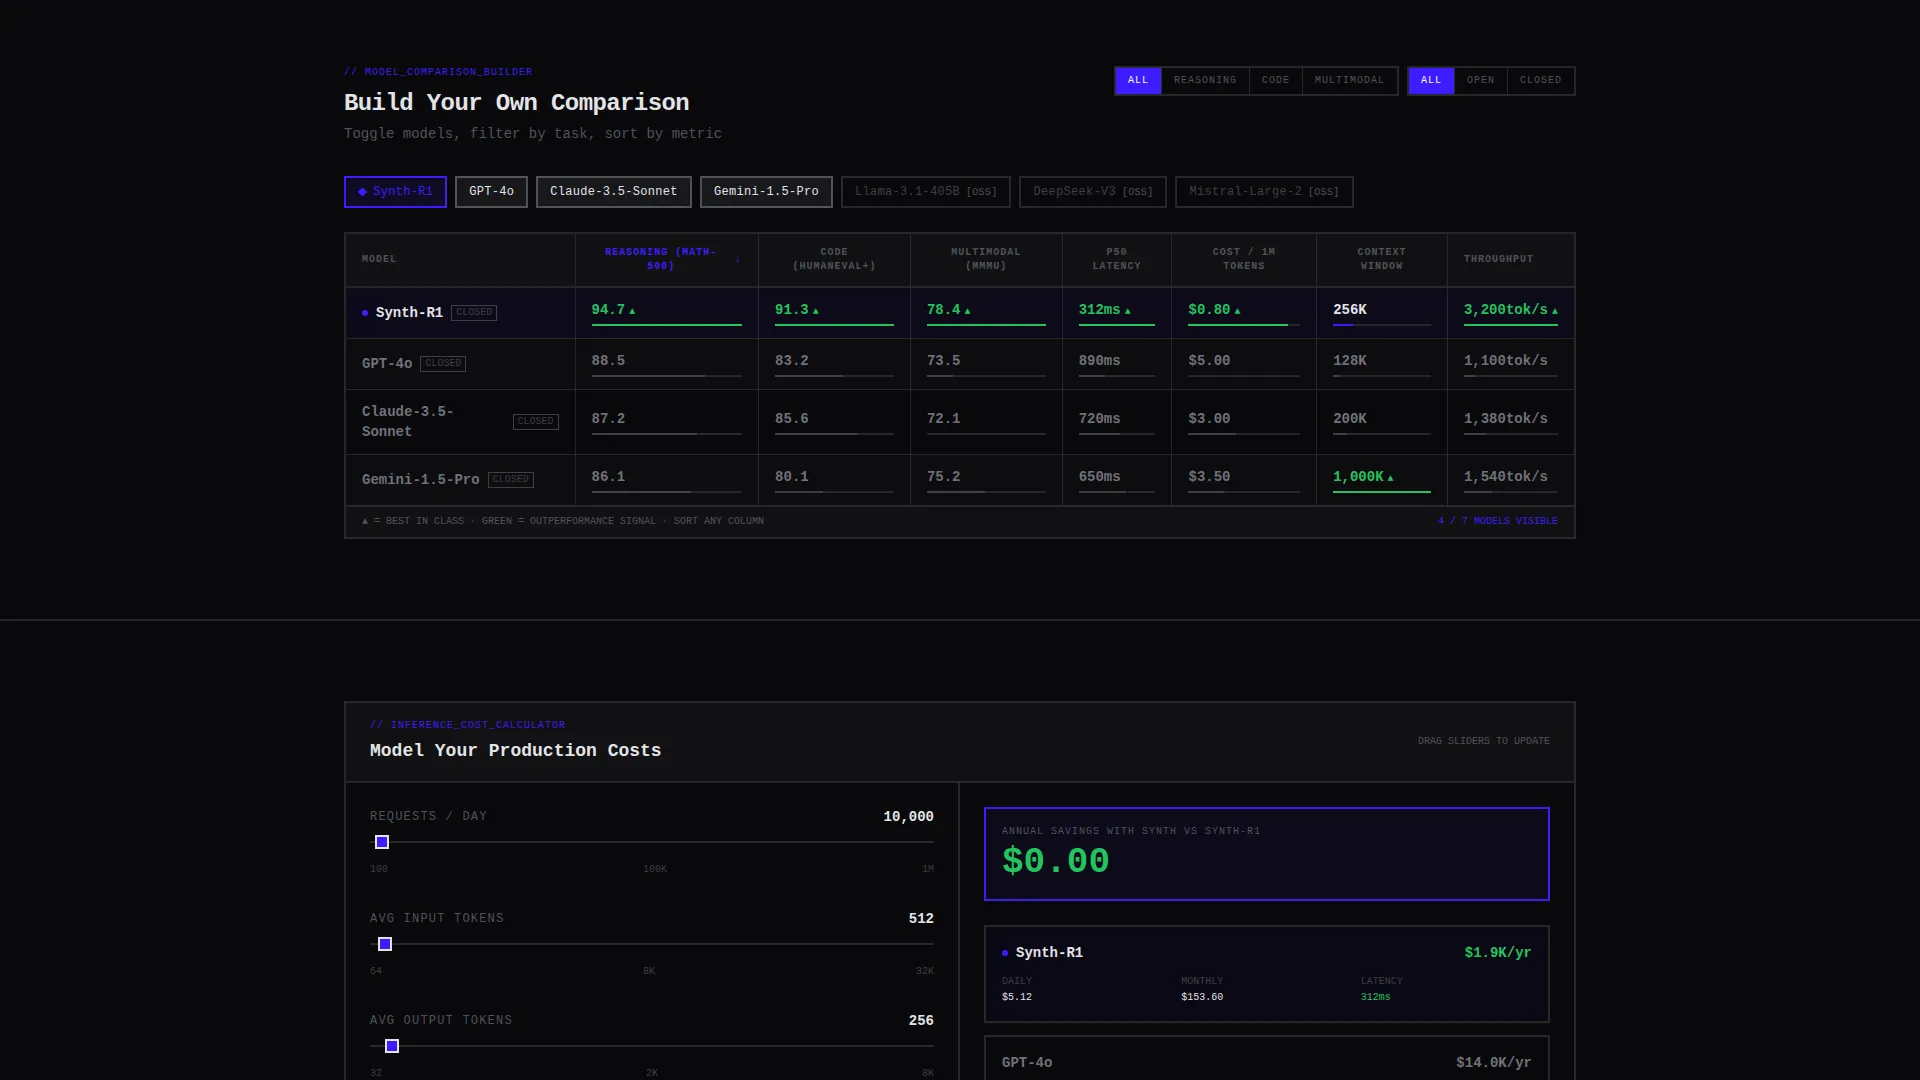Click the Avg Output Tokens slider handle
The width and height of the screenshot is (1920, 1080).
click(x=392, y=1047)
